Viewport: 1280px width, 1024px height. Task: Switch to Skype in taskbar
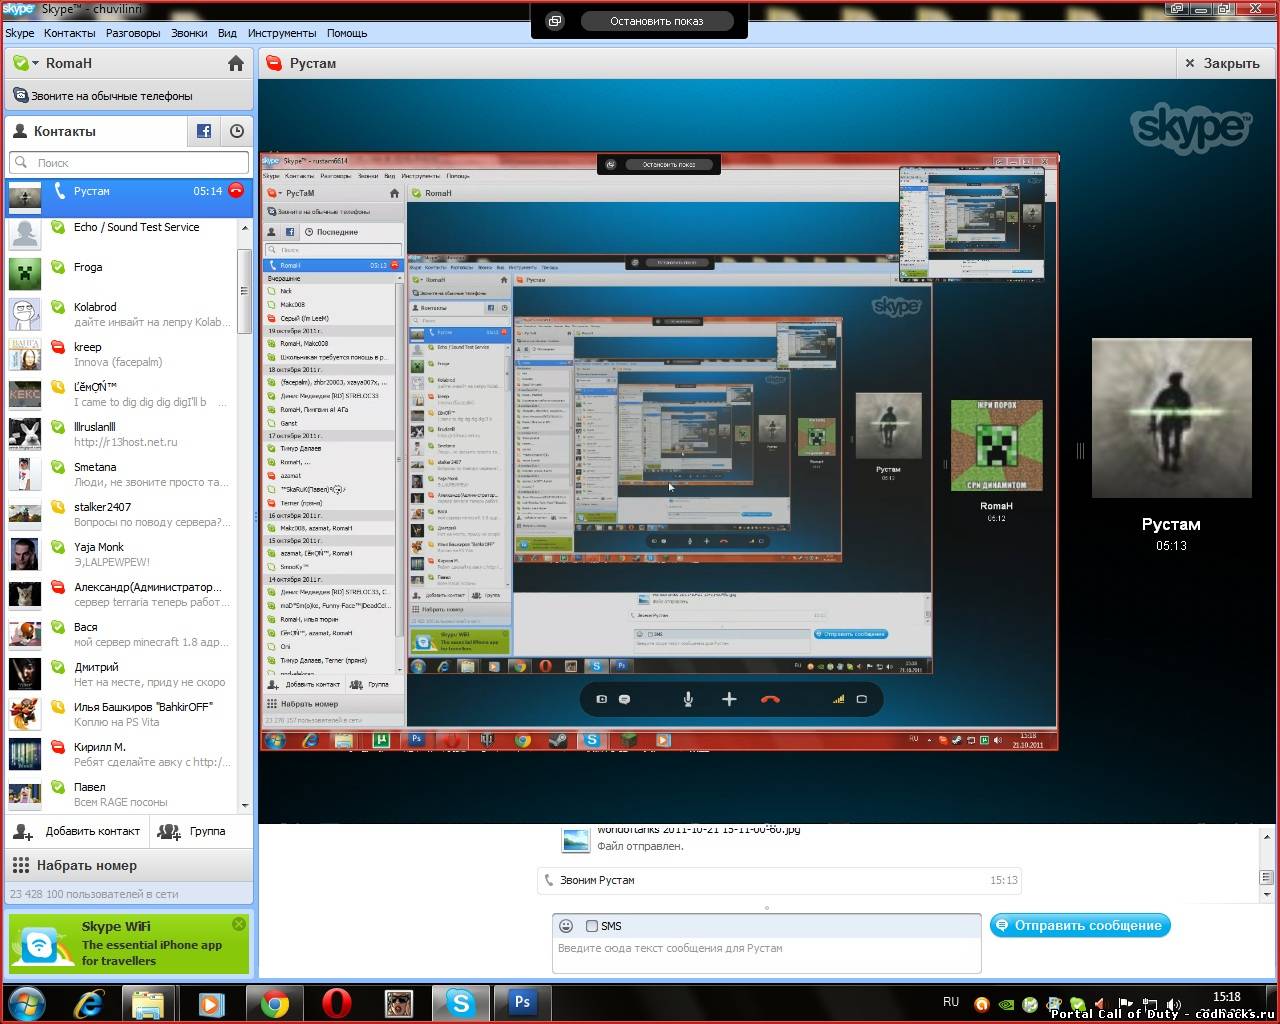[x=461, y=1003]
